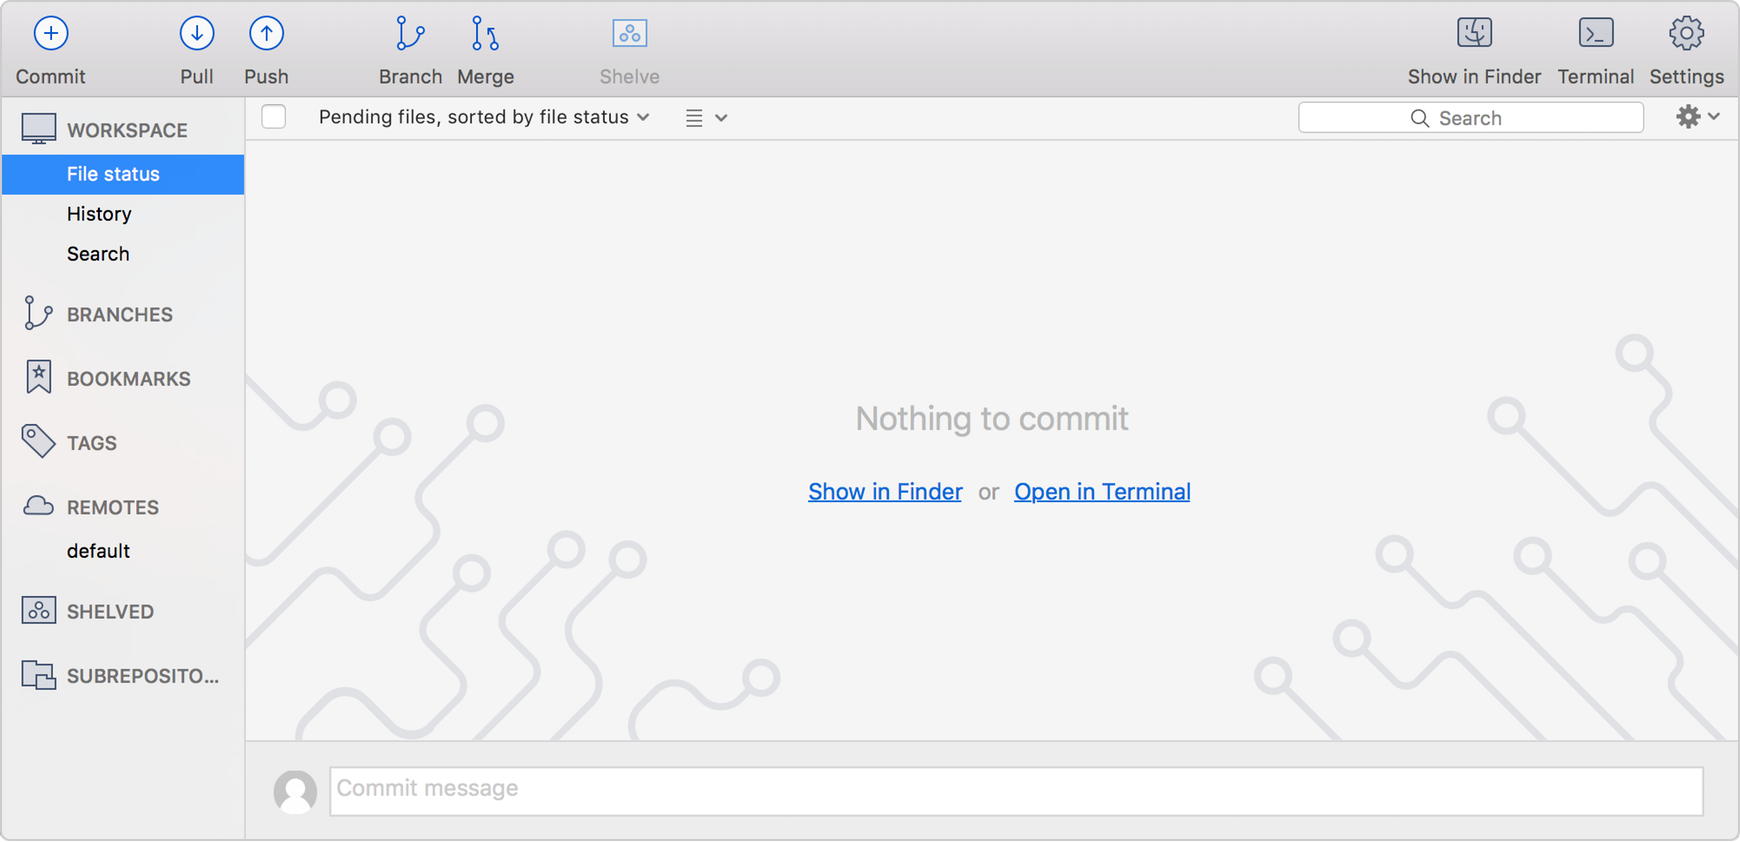Viewport: 1740px width, 842px height.
Task: Select History in the Workspace sidebar
Action: coord(99,214)
